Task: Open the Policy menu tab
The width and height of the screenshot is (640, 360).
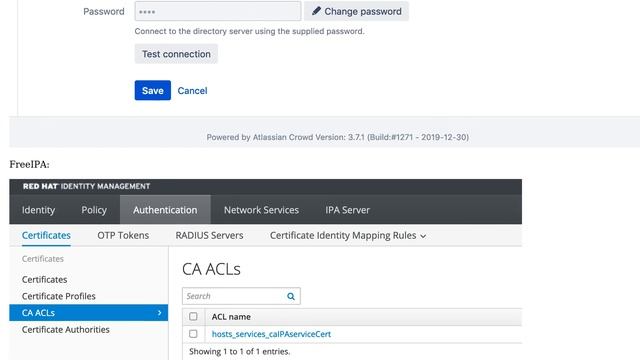Action: (94, 210)
